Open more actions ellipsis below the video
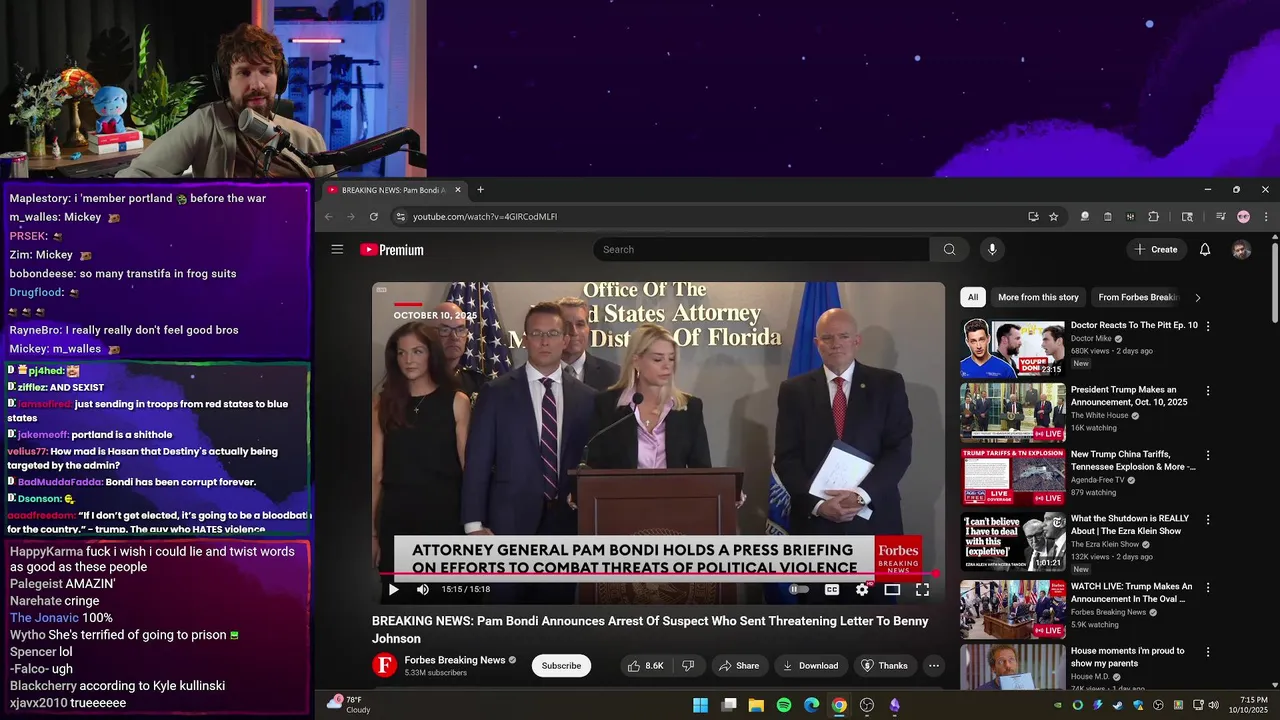 tap(934, 666)
